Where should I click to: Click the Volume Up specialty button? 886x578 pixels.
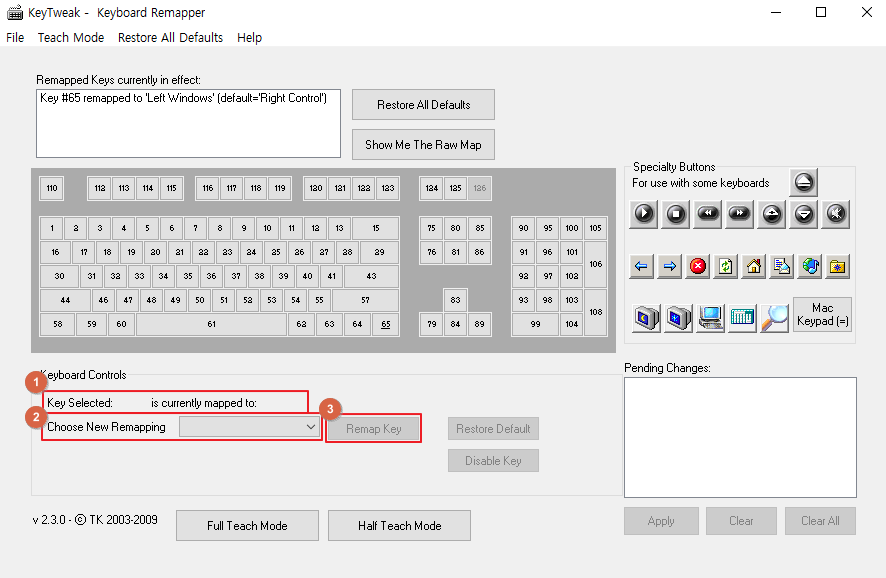[772, 214]
